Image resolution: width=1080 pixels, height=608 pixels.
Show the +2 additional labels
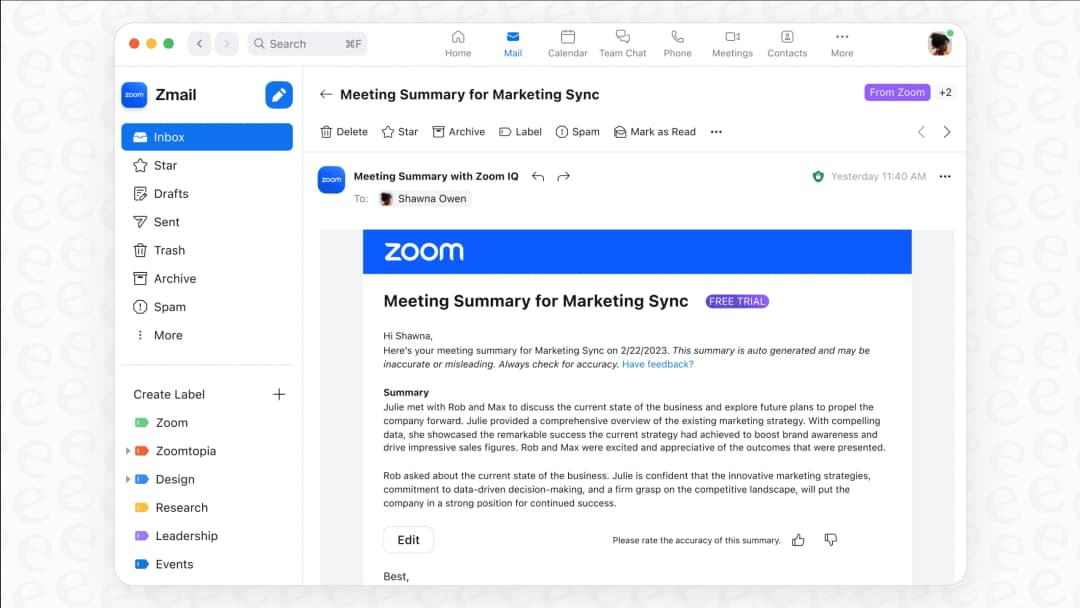tap(945, 92)
